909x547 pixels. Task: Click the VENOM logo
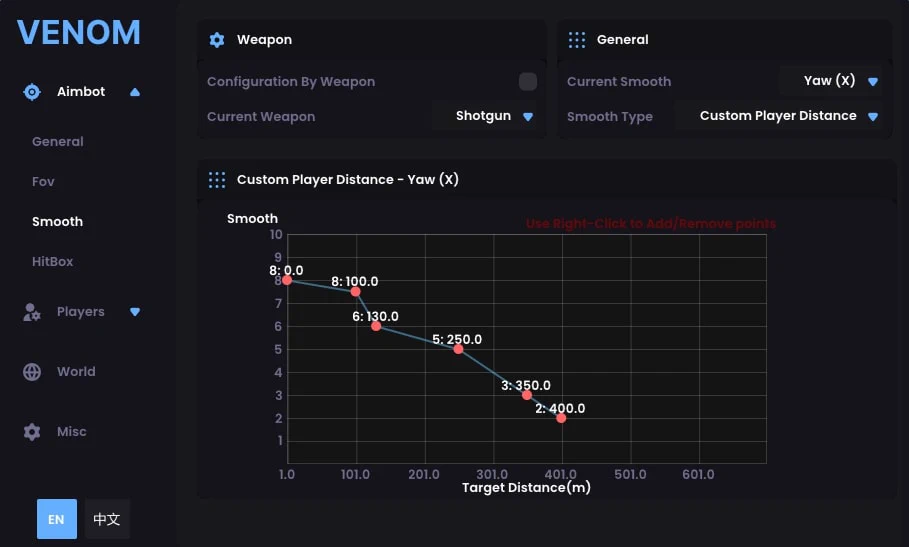click(x=79, y=32)
